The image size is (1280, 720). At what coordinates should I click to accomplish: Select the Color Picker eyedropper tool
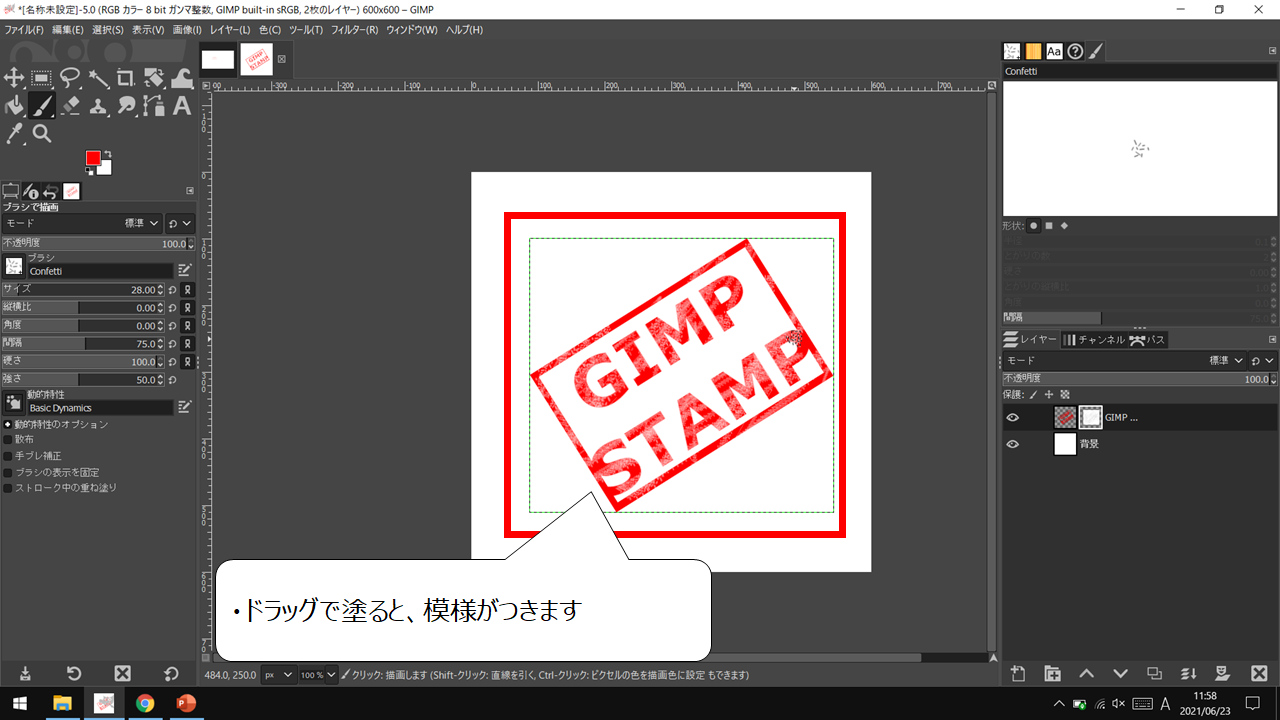click(14, 133)
